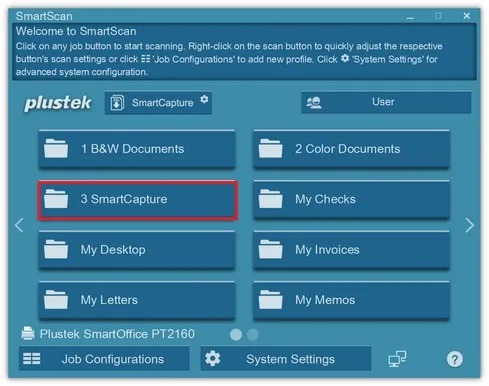Open the network computers icon
The image size is (489, 386).
pos(397,359)
